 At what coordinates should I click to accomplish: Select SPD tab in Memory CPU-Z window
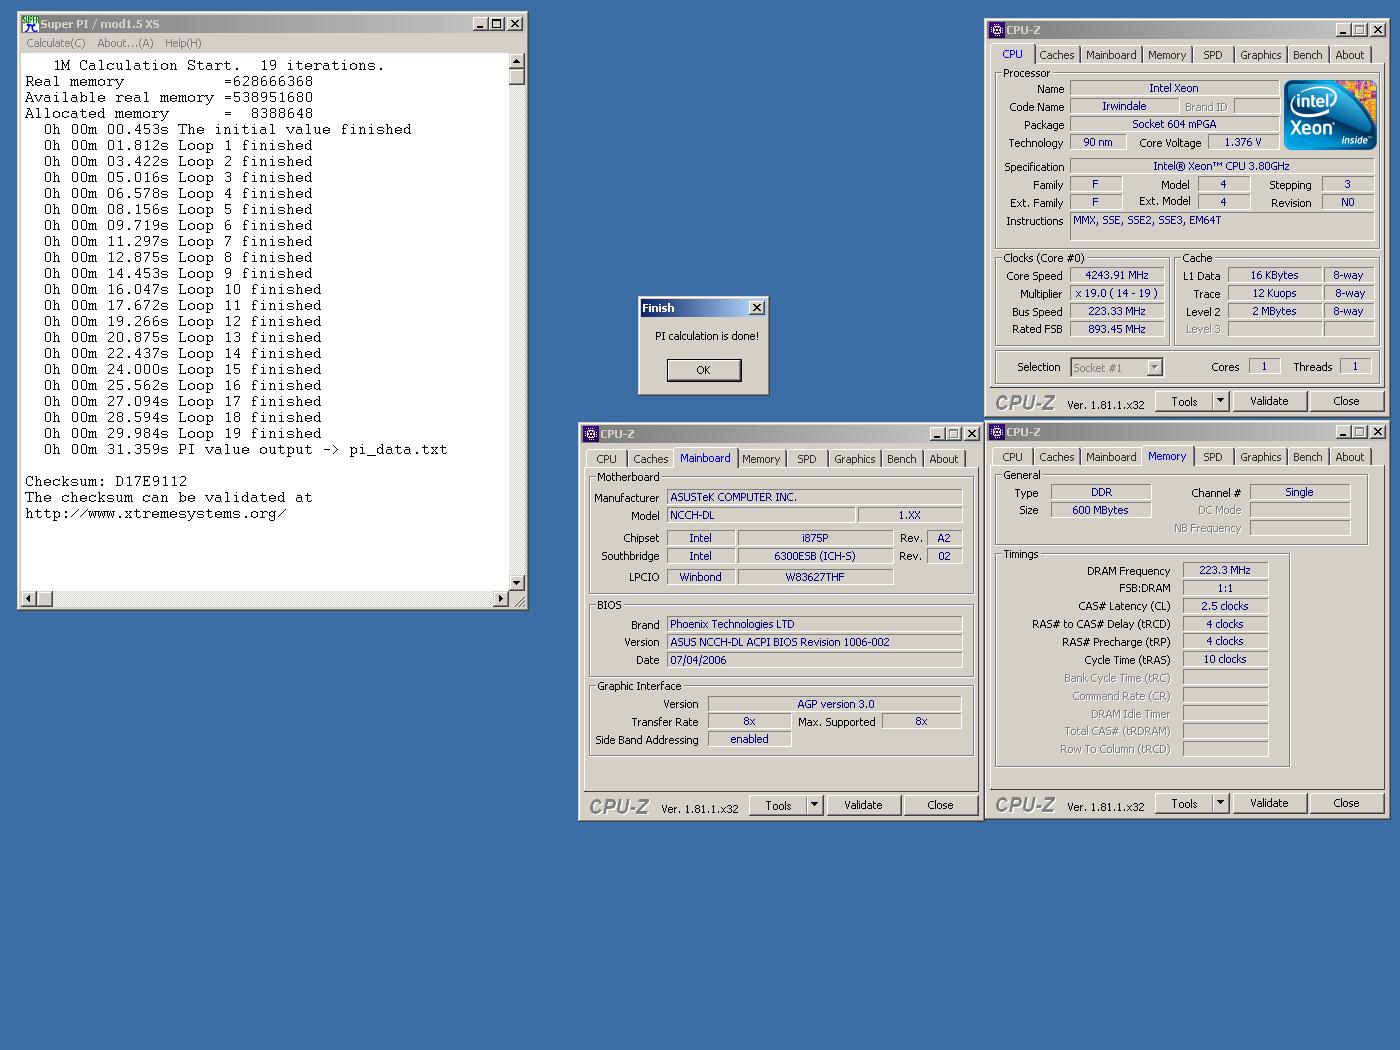click(x=1213, y=457)
